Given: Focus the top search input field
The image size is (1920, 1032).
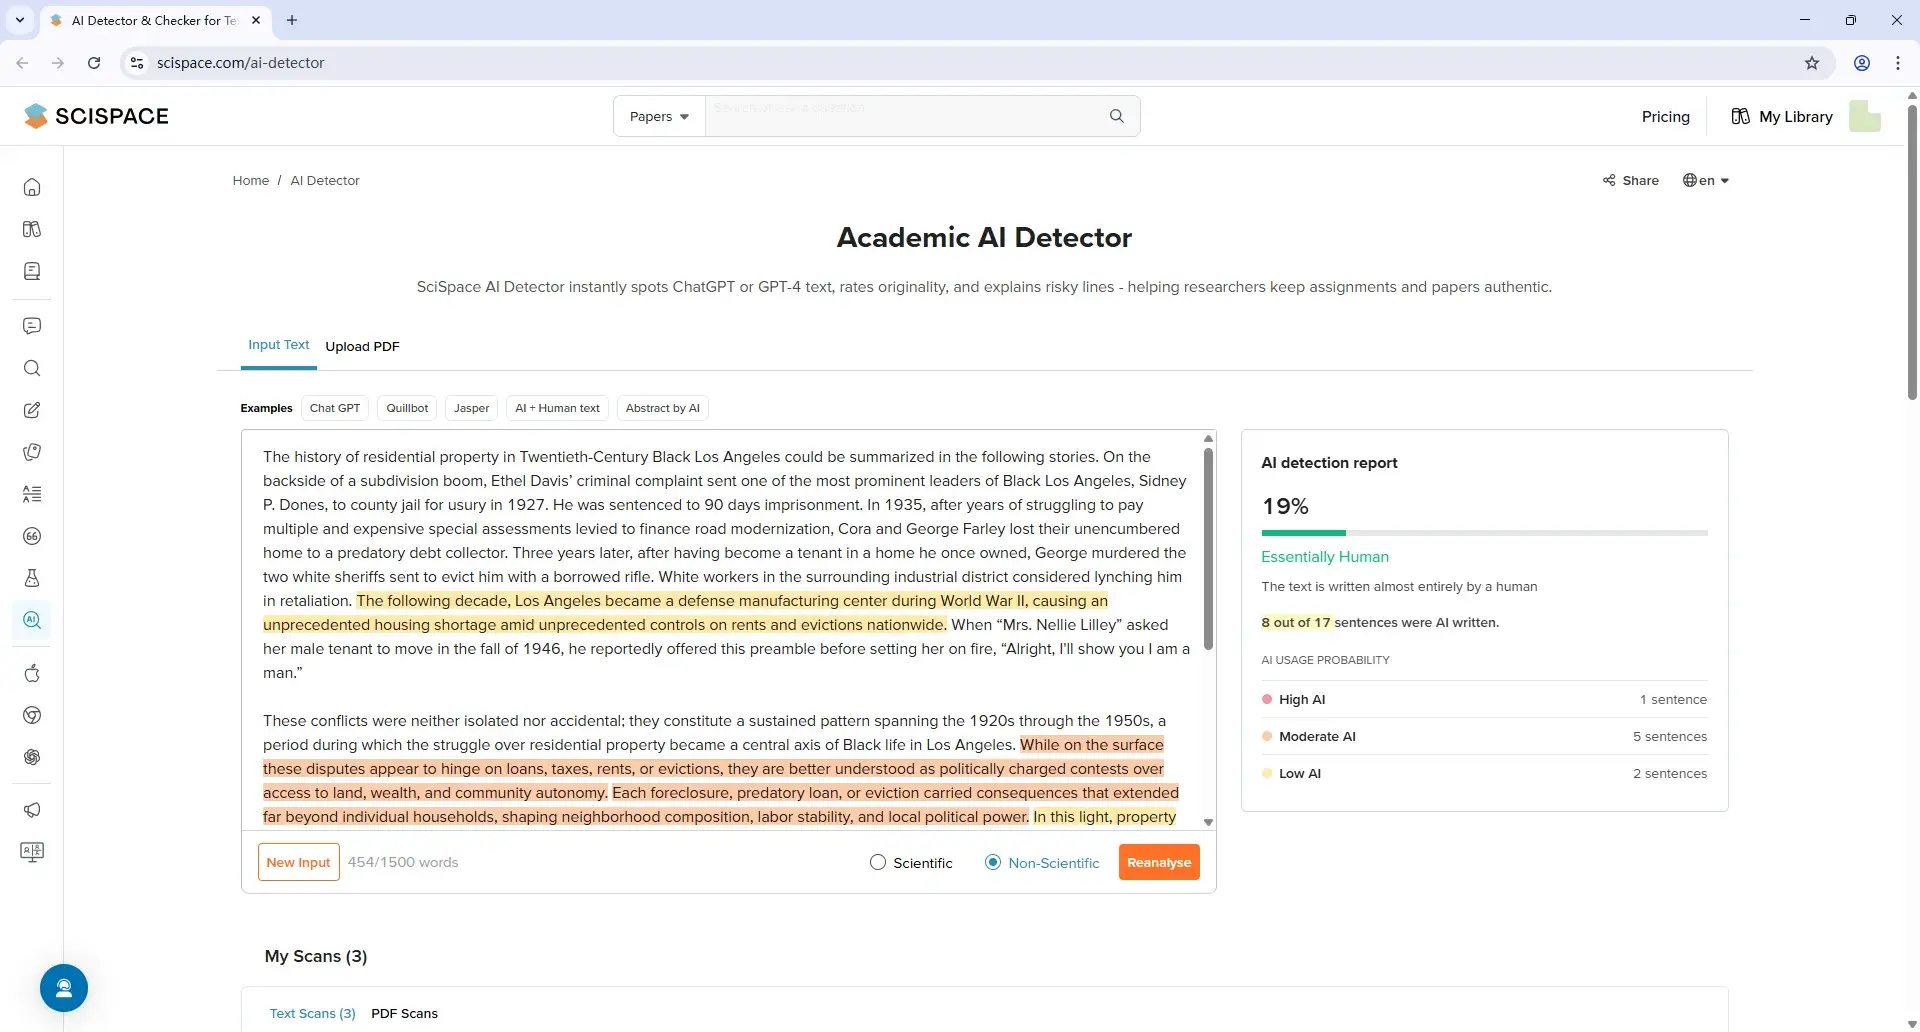Looking at the screenshot, I should (900, 116).
